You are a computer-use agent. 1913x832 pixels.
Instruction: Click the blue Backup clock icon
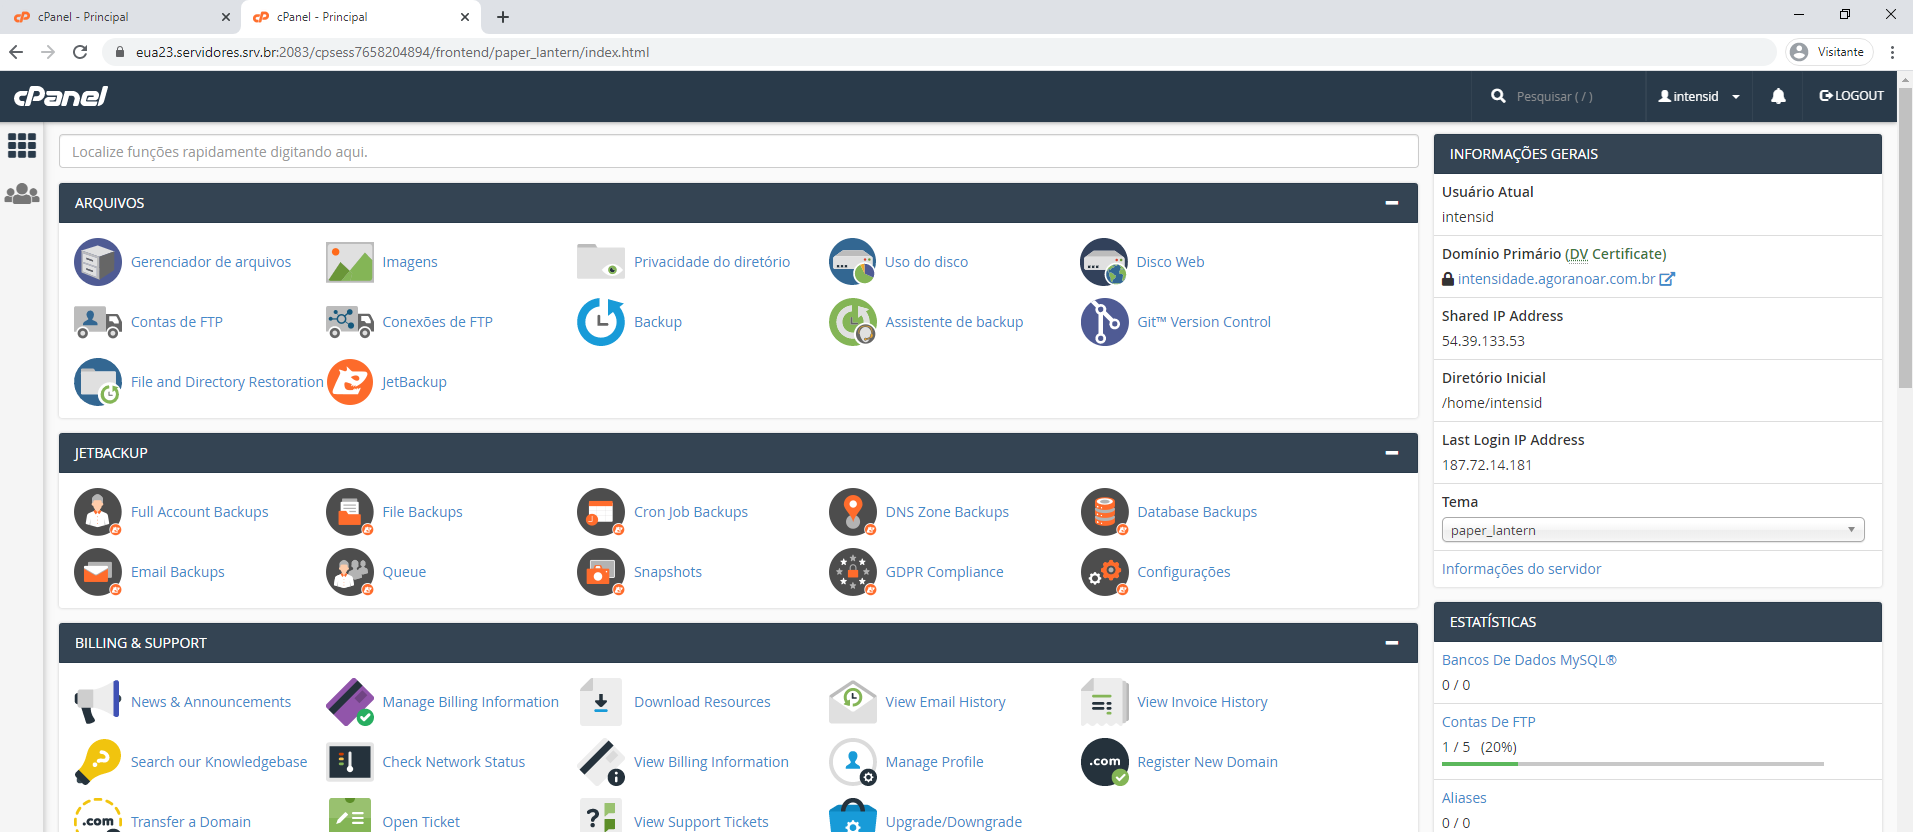click(x=601, y=322)
